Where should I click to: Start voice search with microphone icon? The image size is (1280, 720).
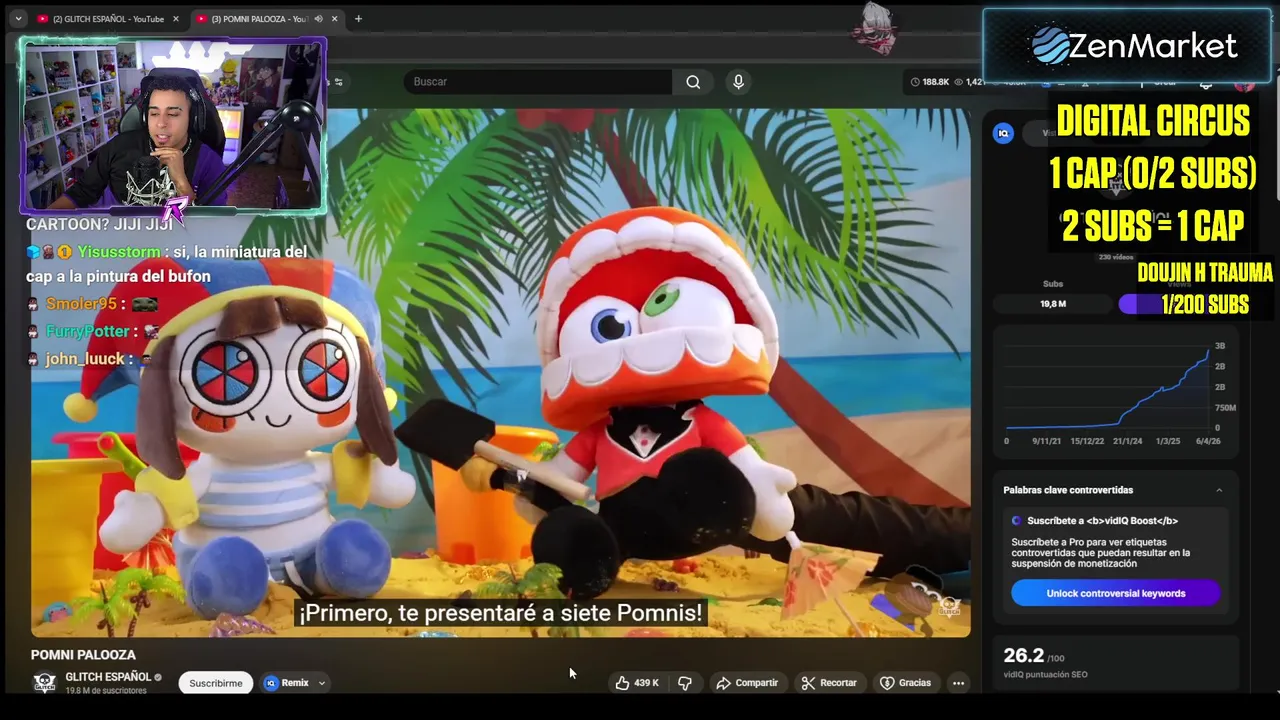tap(738, 82)
